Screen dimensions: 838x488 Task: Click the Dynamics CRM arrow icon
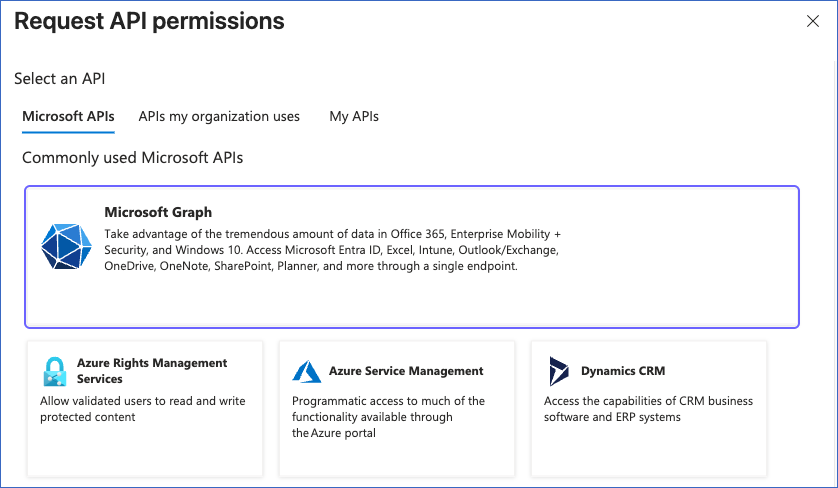559,371
